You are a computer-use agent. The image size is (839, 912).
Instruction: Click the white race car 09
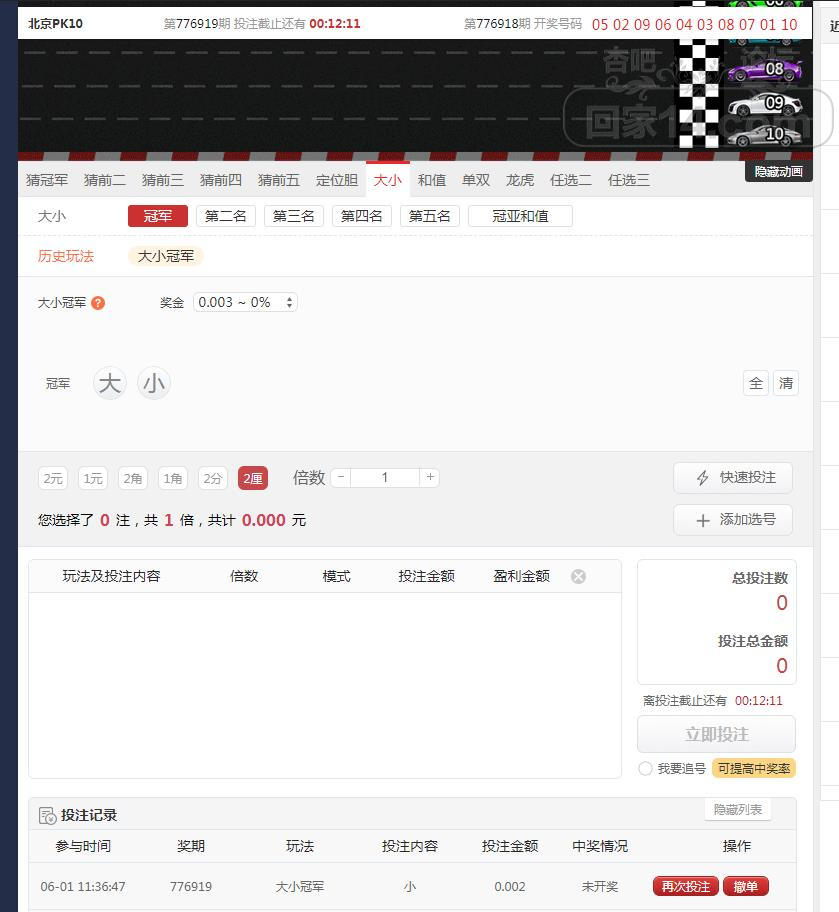(x=765, y=104)
